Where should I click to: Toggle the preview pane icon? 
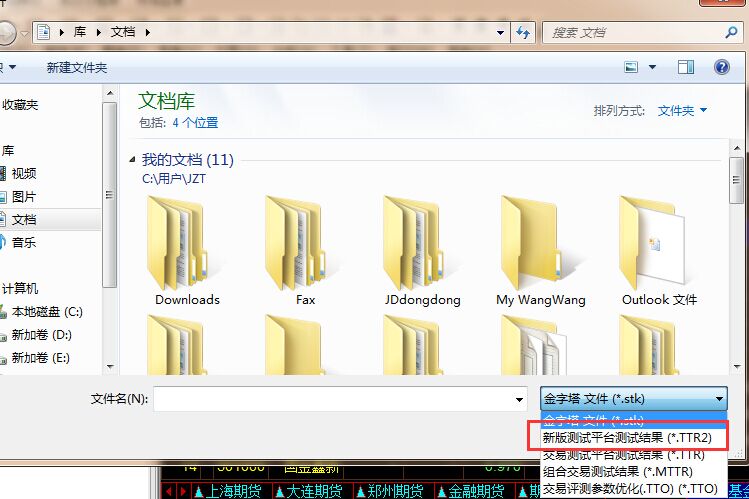coord(685,67)
